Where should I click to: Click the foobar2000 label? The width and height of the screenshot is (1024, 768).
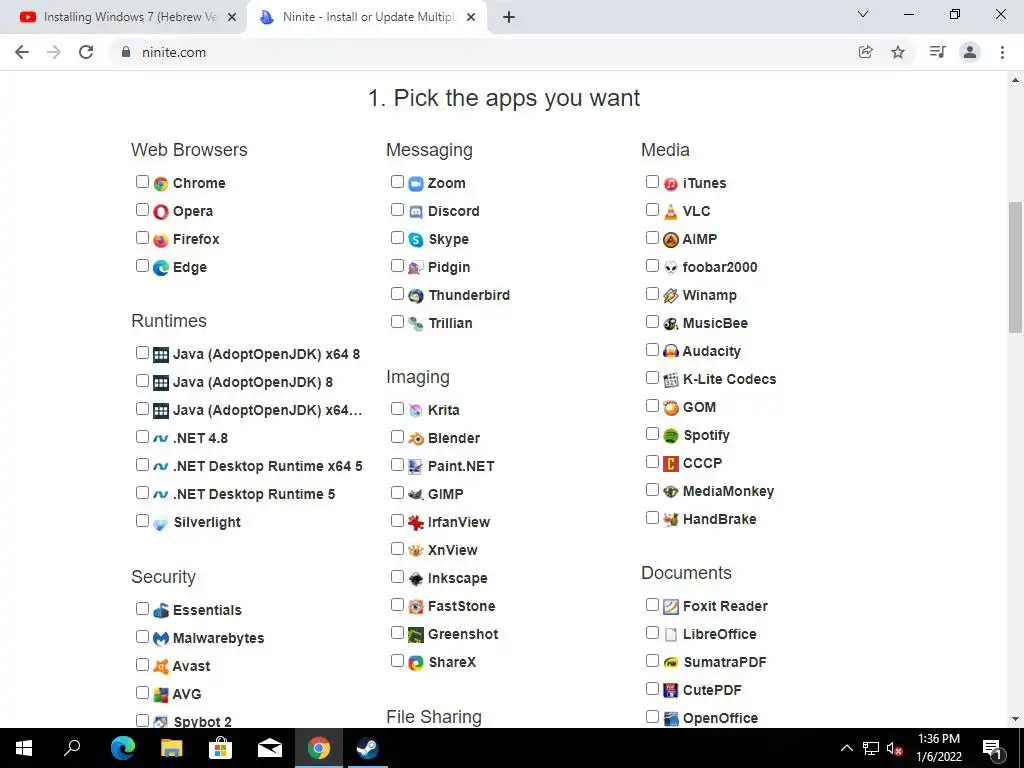[x=720, y=267]
